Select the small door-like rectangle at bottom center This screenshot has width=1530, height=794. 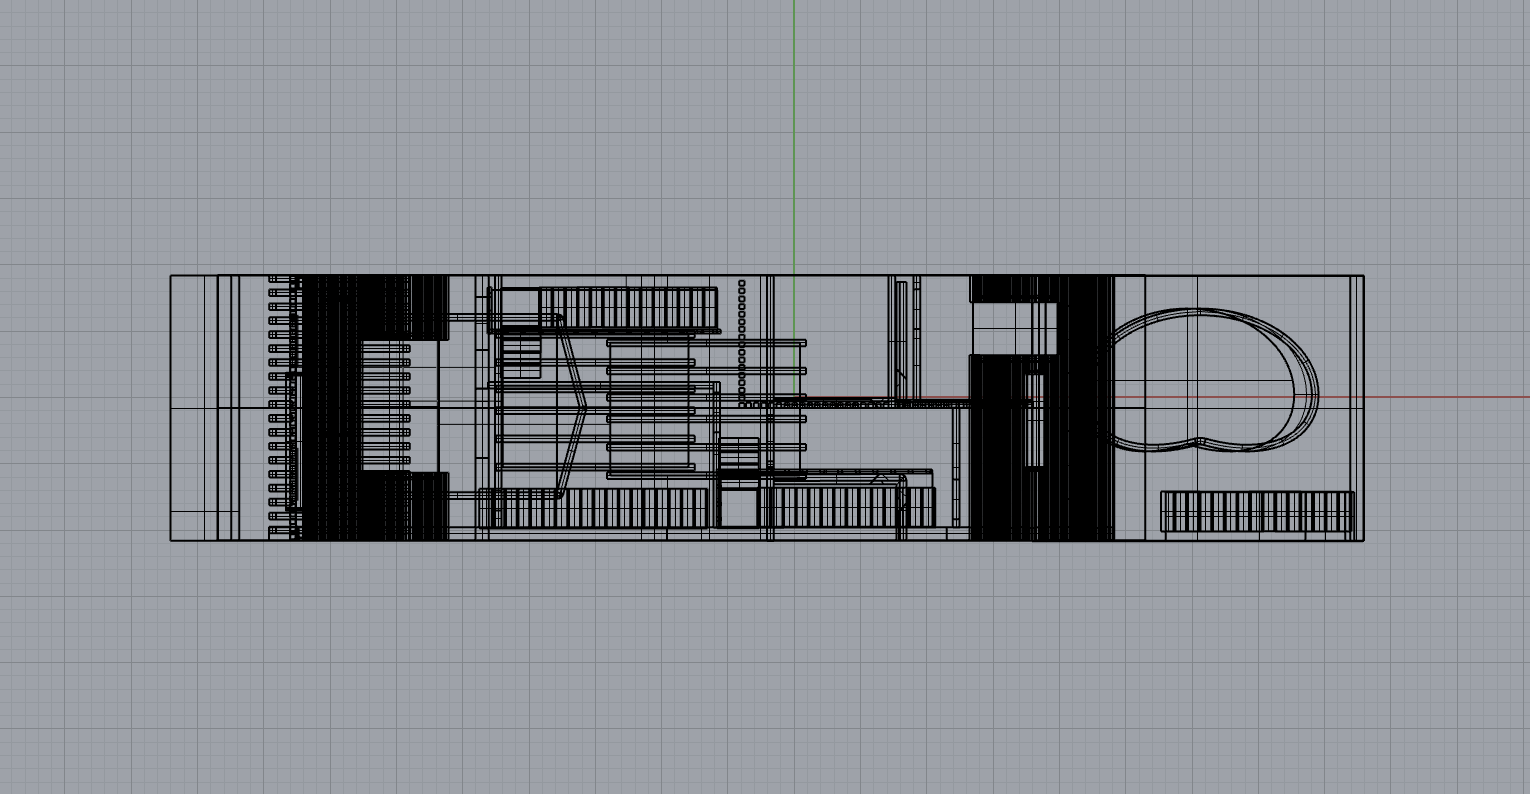[x=739, y=507]
